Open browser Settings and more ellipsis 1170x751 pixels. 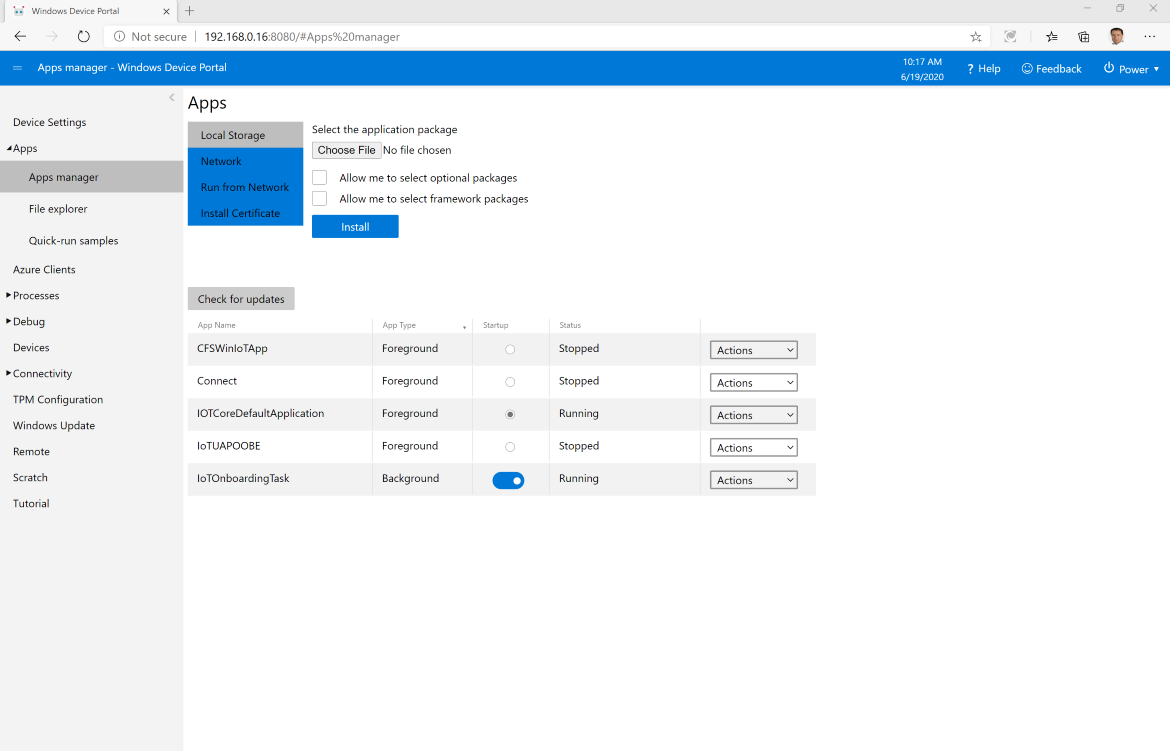[x=1149, y=37]
